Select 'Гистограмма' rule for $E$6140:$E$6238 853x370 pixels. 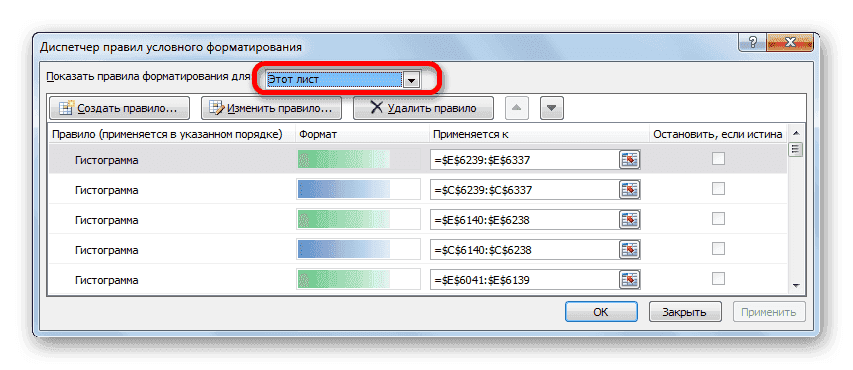pos(106,220)
